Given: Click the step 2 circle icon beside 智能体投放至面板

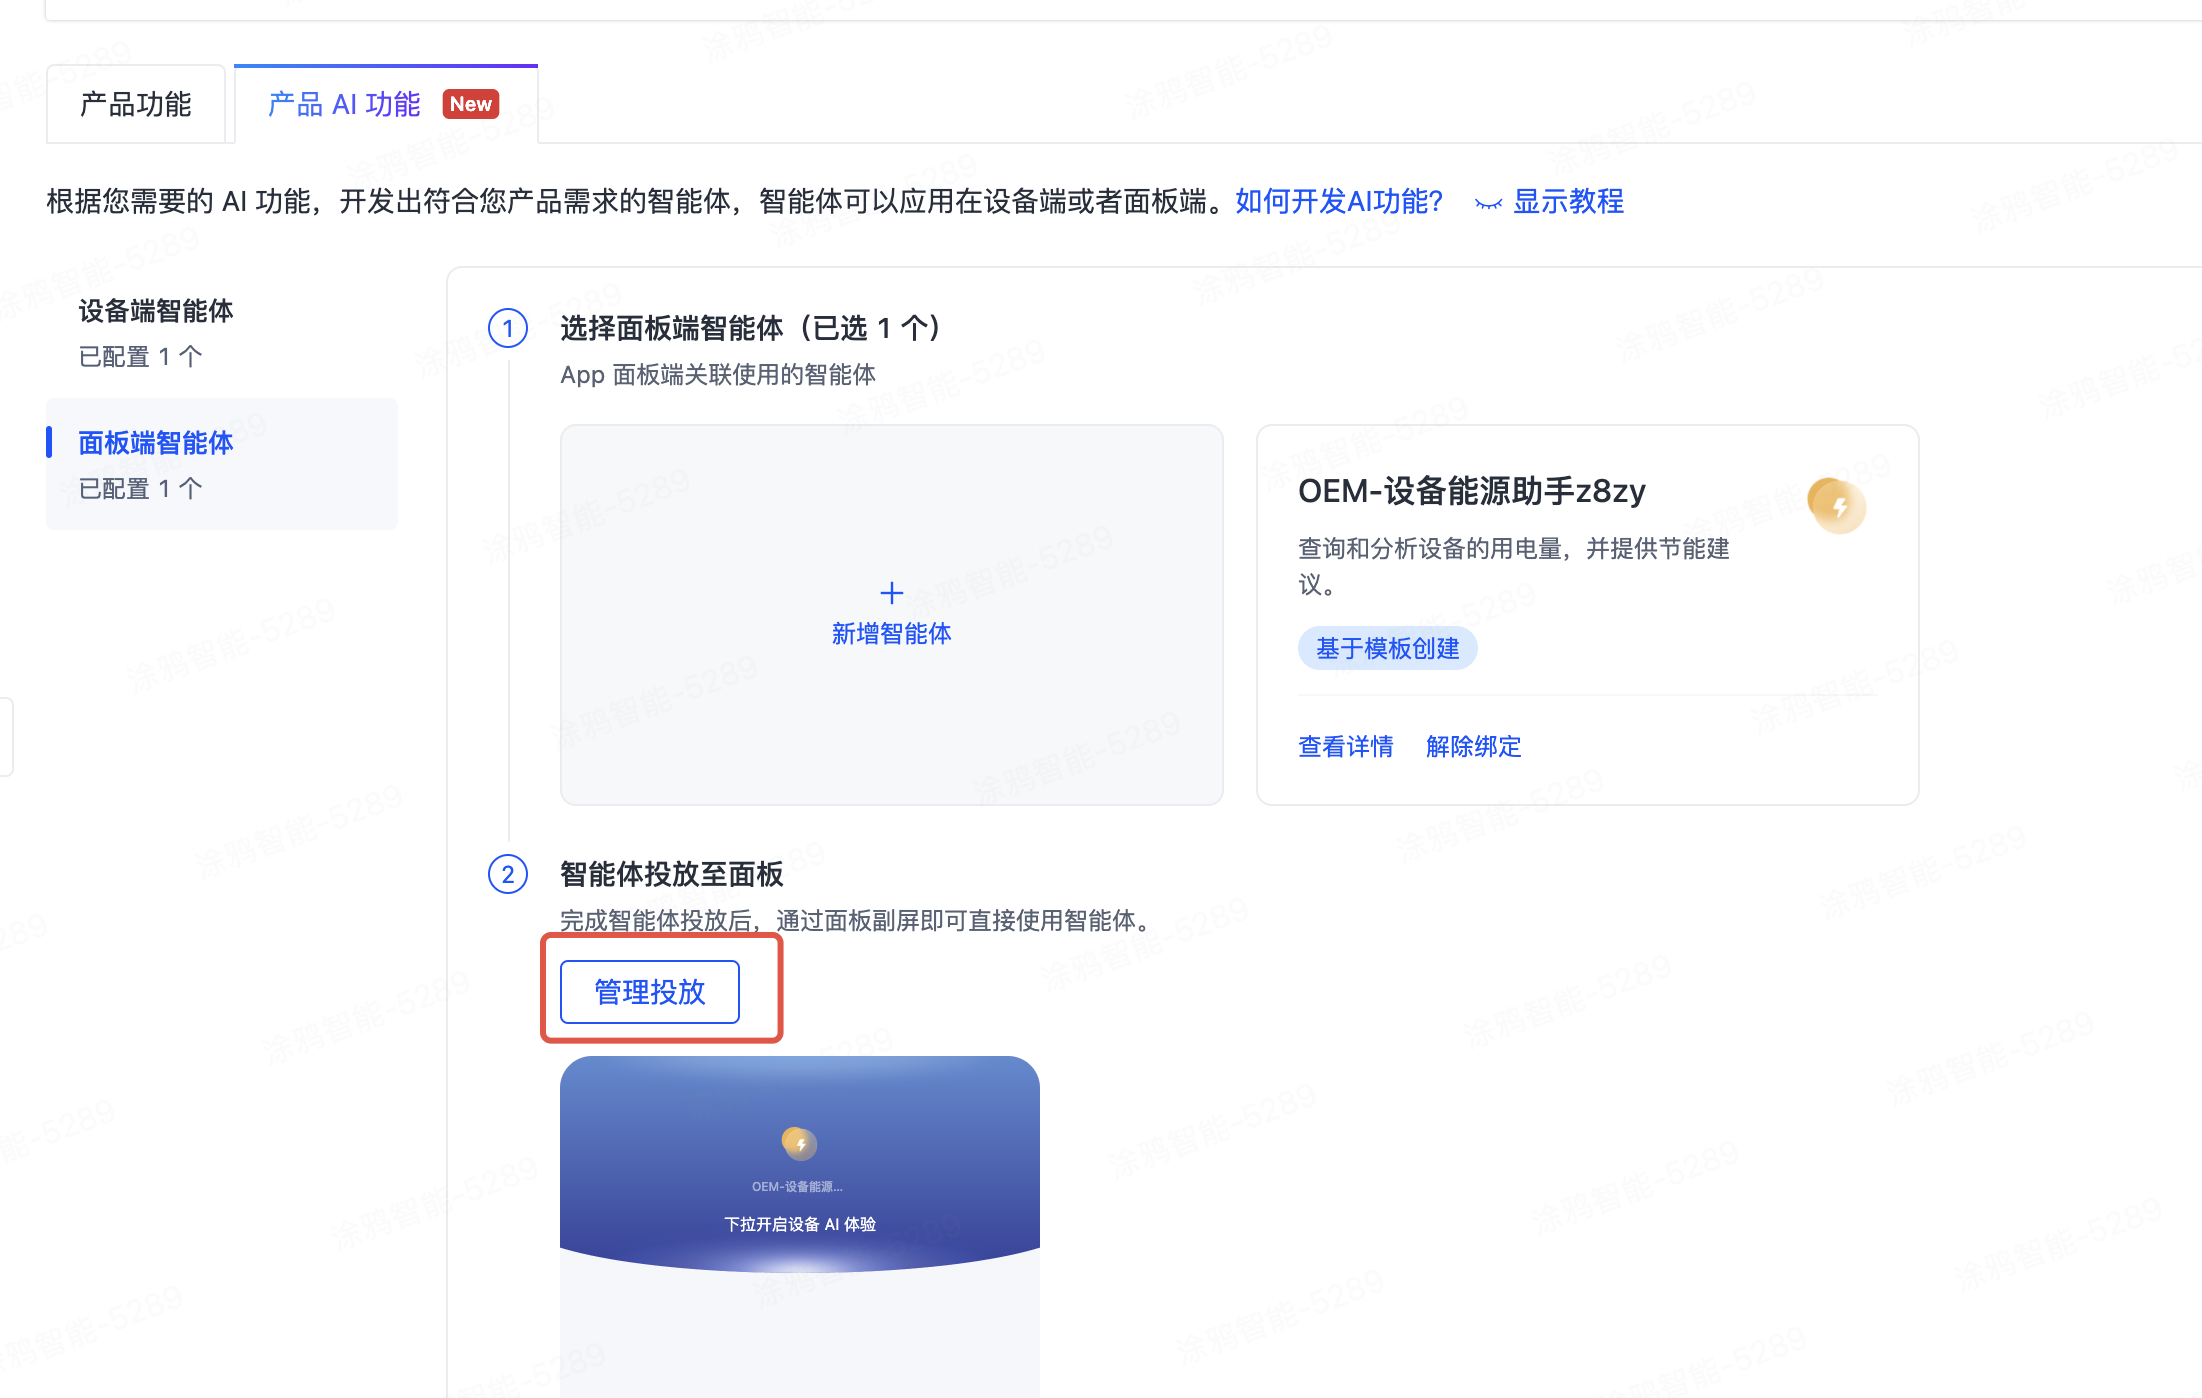Looking at the screenshot, I should pos(508,874).
